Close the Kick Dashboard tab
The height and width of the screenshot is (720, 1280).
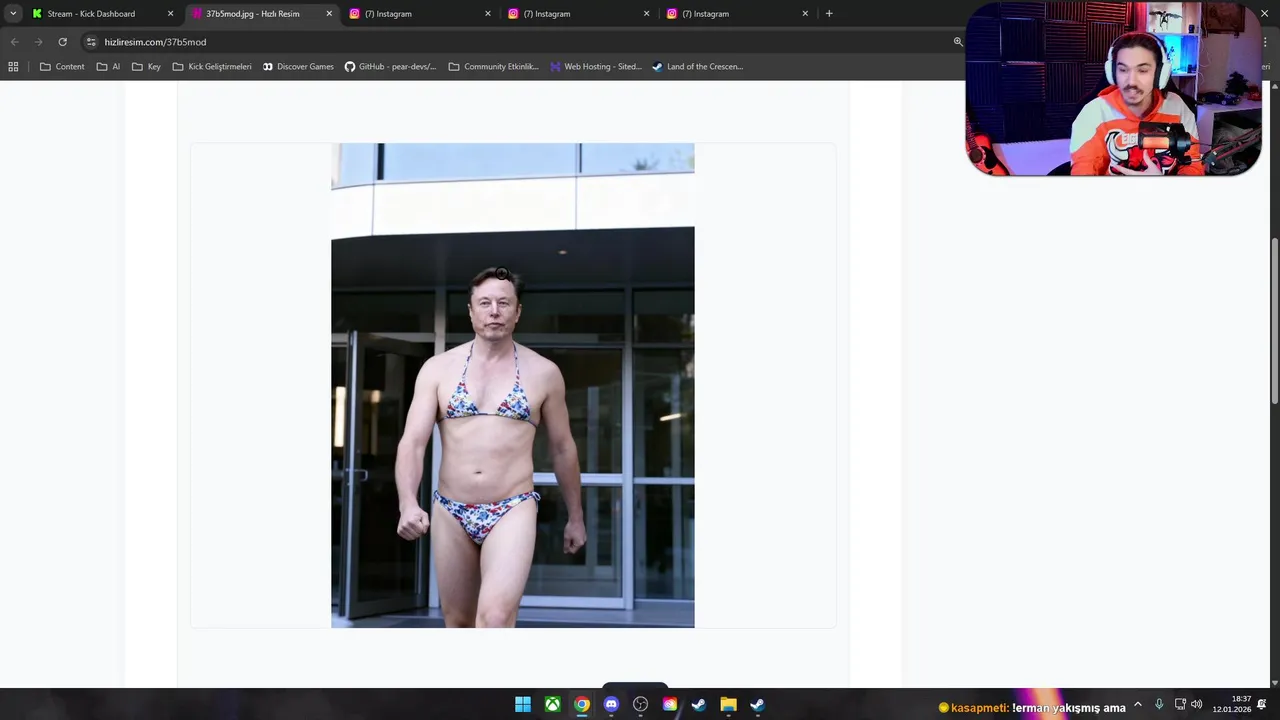click(x=170, y=14)
